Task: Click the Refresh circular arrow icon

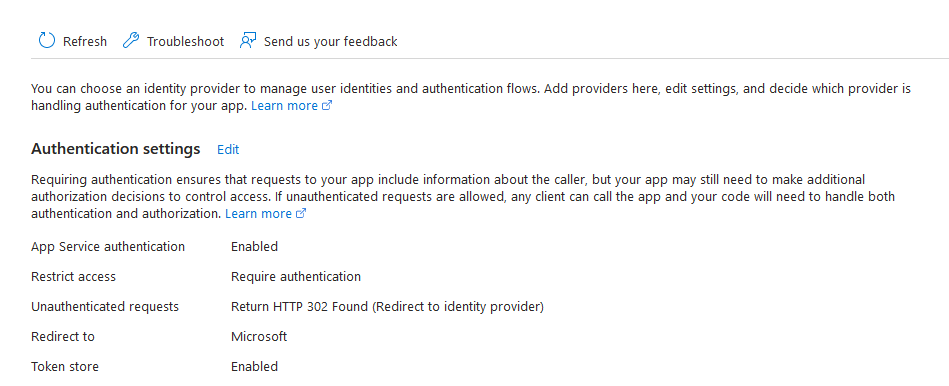Action: [x=47, y=41]
